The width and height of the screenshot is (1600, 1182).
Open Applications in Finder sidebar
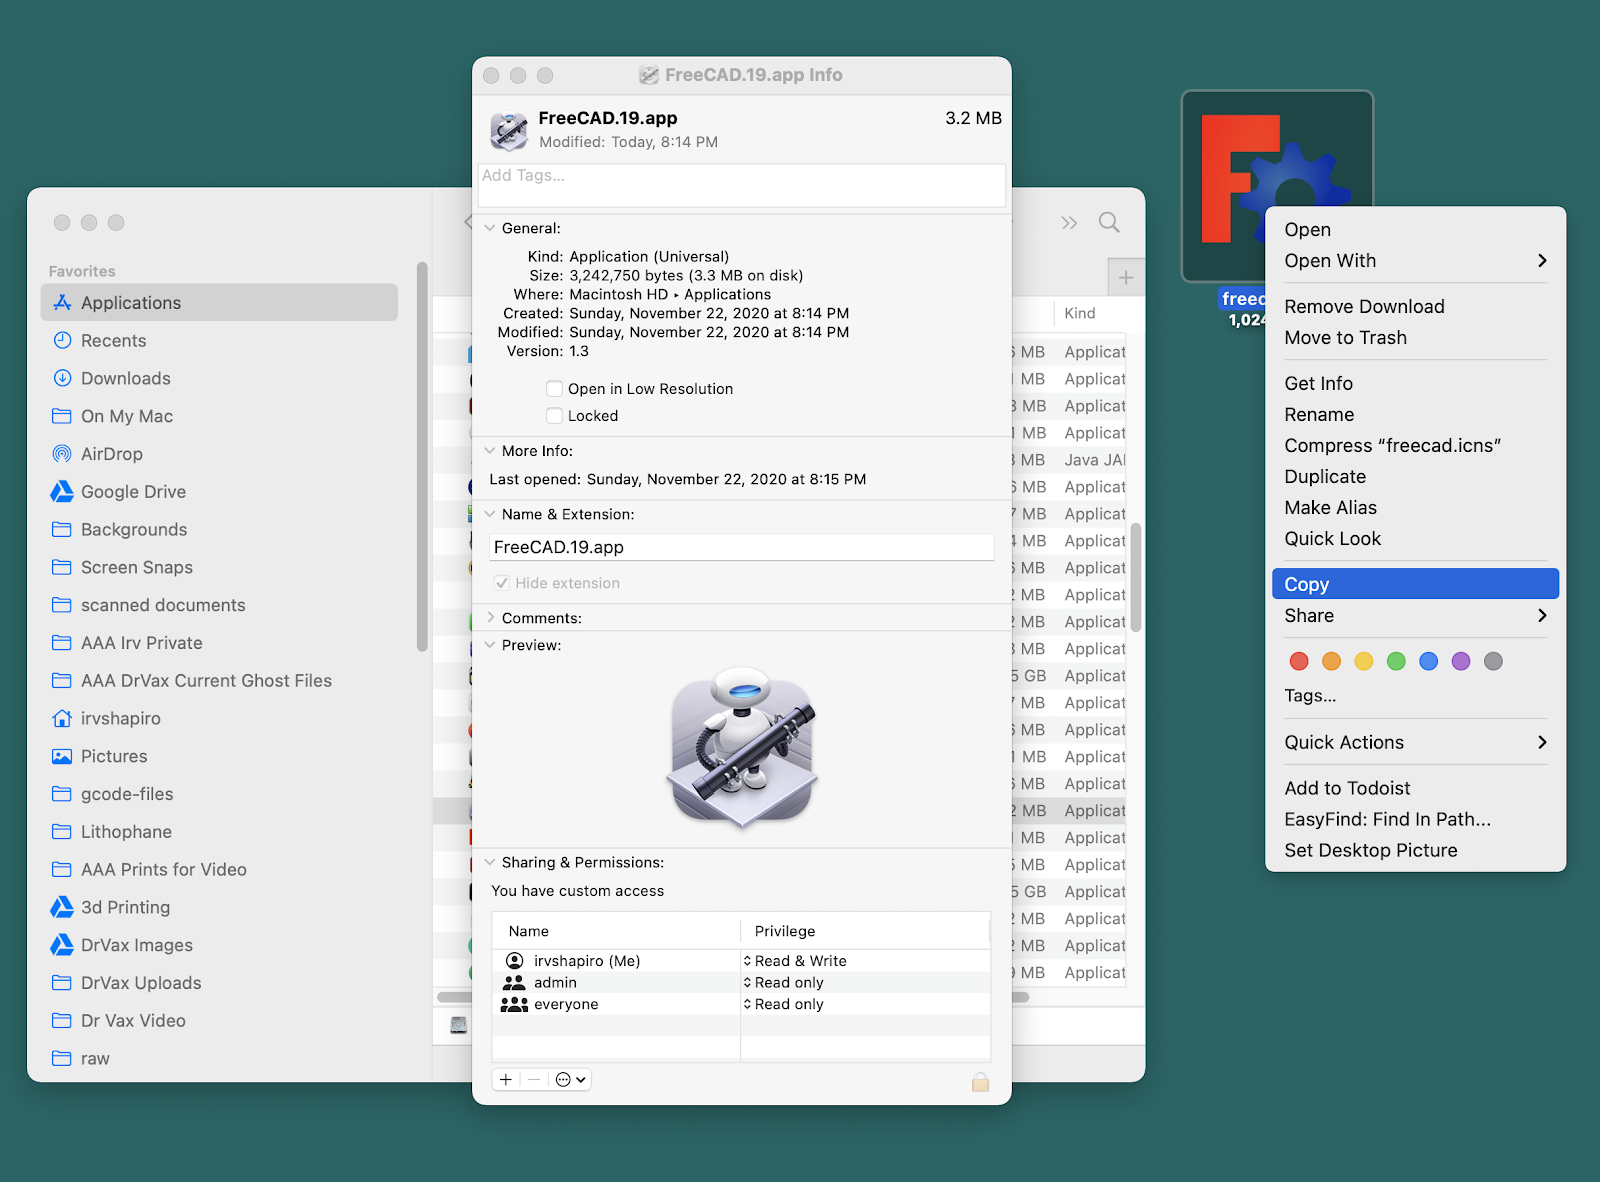[x=219, y=302]
